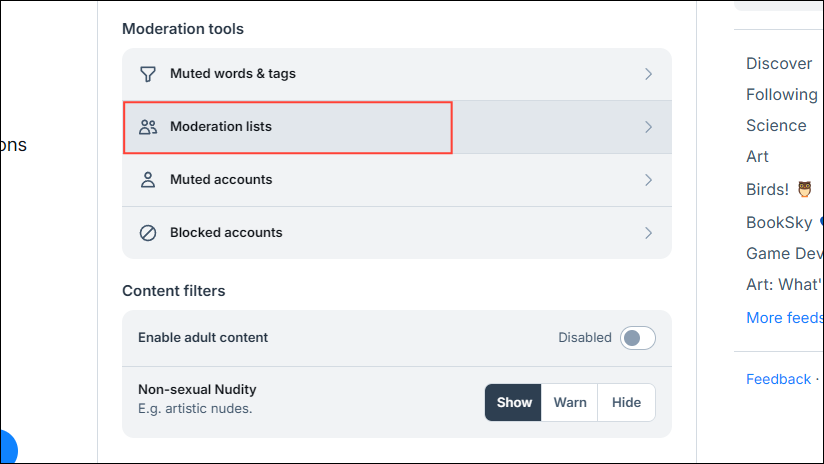Expand Muted words & tags chevron

click(648, 74)
